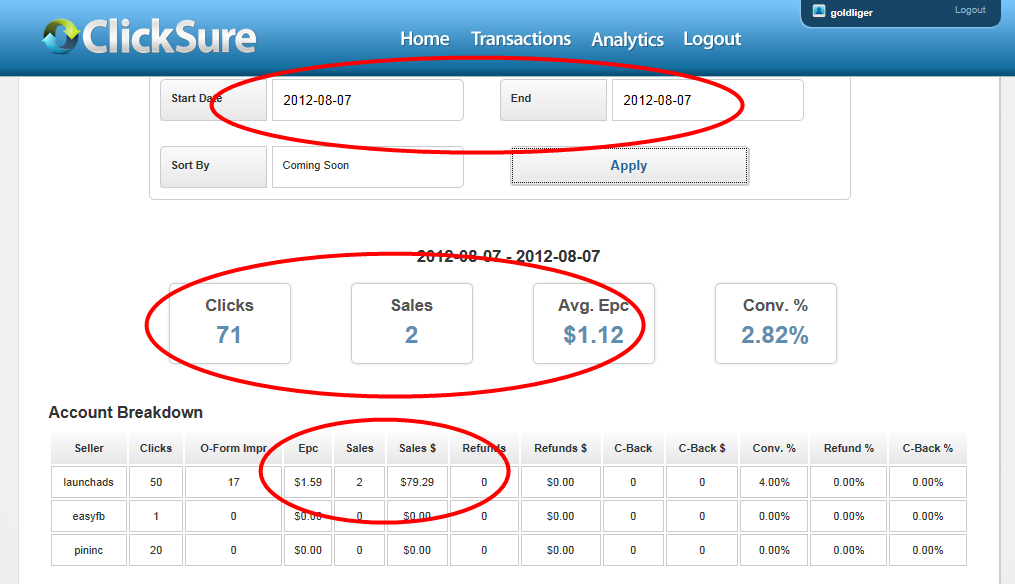This screenshot has width=1015, height=584.
Task: Select the pininc seller cell
Action: (x=89, y=550)
